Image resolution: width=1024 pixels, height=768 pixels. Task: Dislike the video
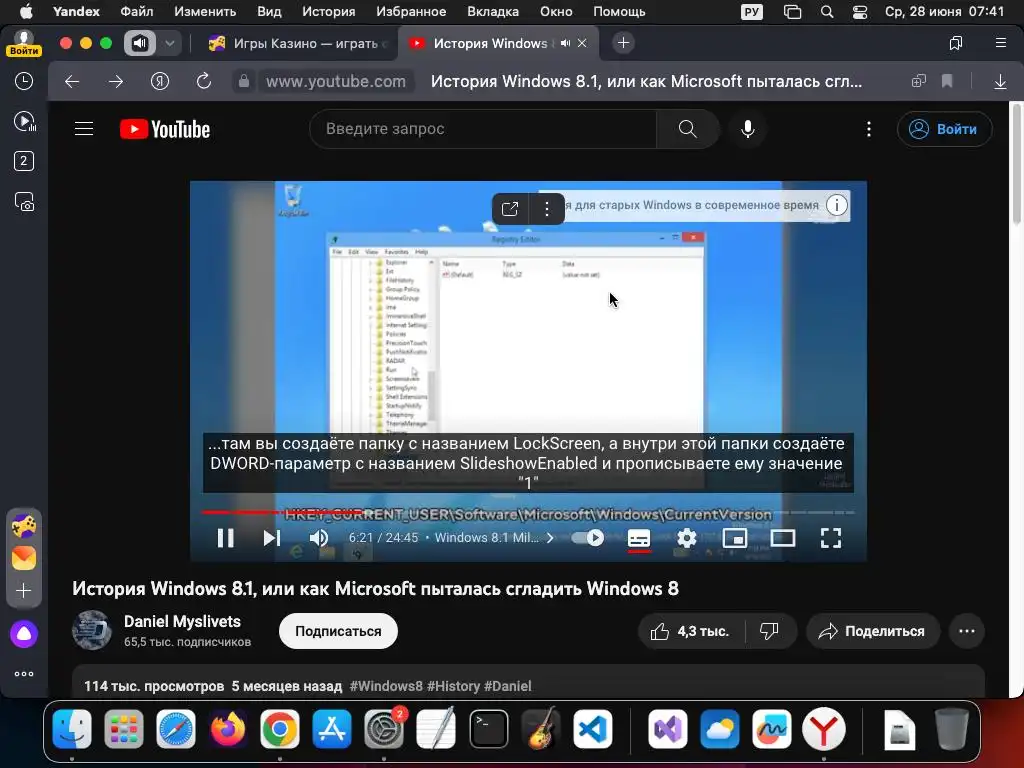pyautogui.click(x=770, y=632)
